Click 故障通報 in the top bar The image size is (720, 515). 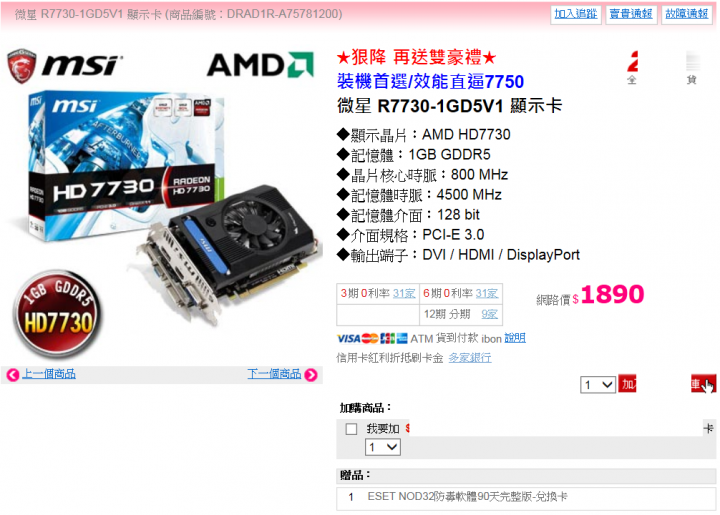click(686, 14)
